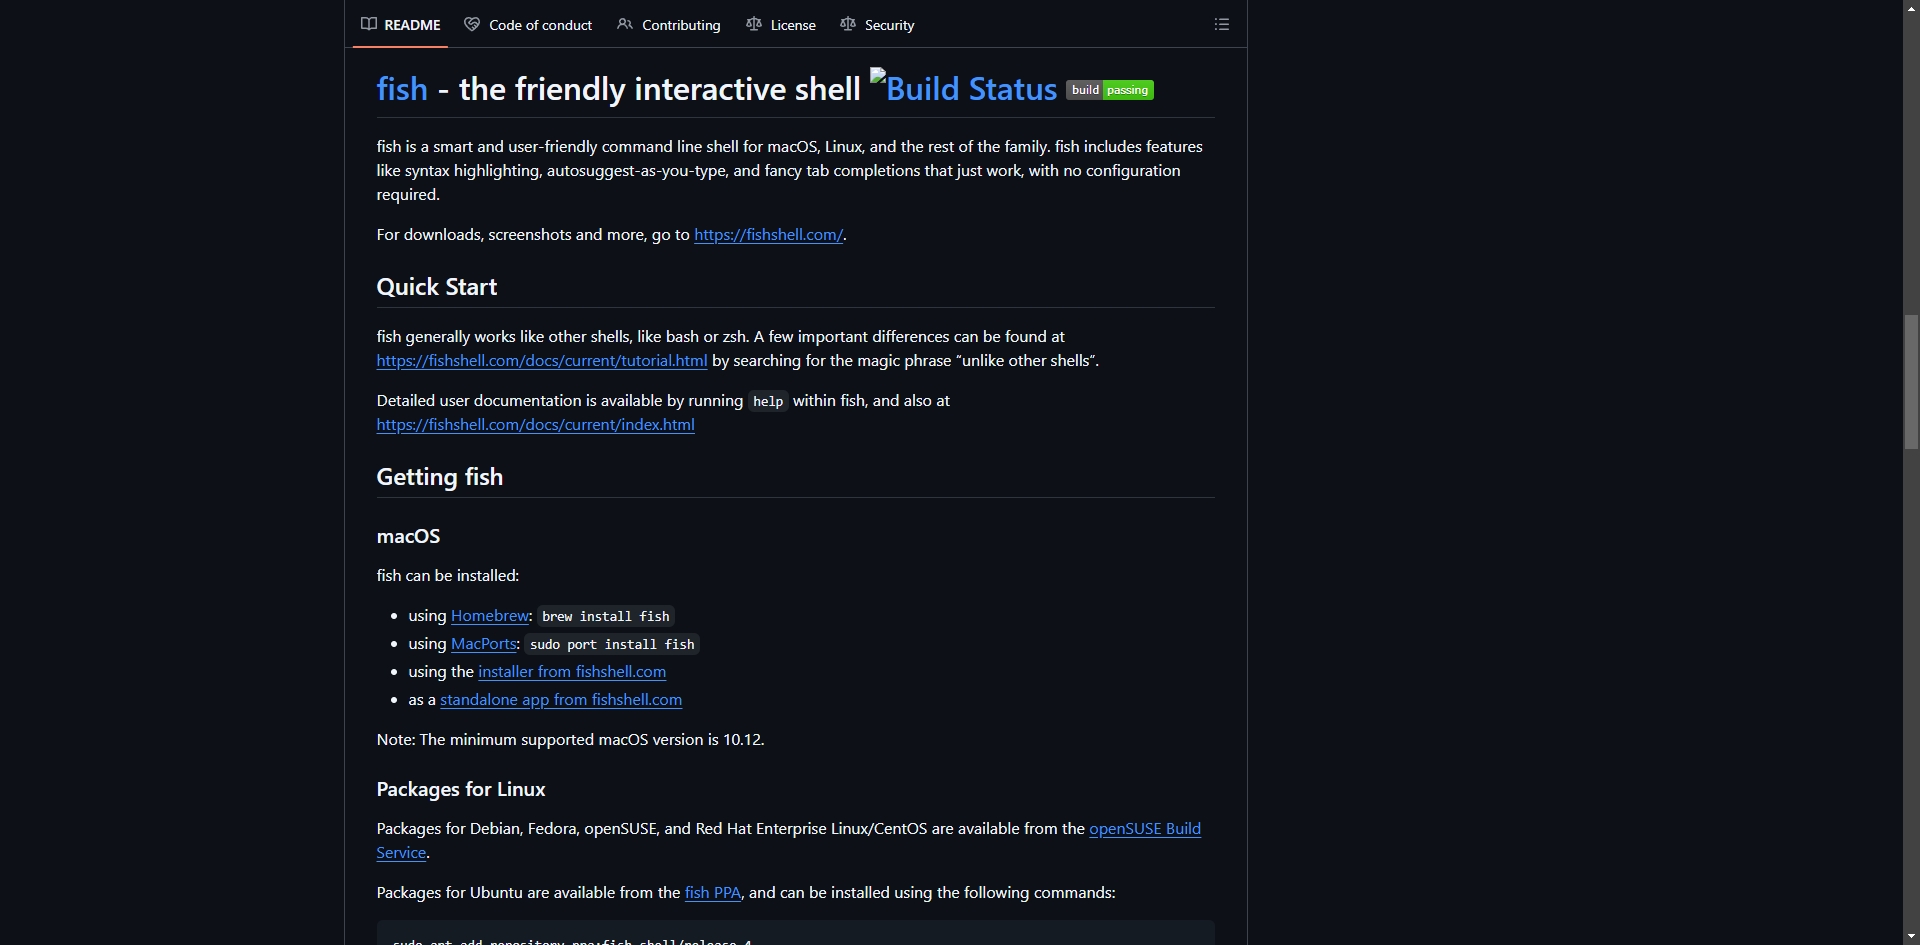This screenshot has width=1920, height=945.
Task: Open the Code of conduct tab
Action: click(x=528, y=24)
